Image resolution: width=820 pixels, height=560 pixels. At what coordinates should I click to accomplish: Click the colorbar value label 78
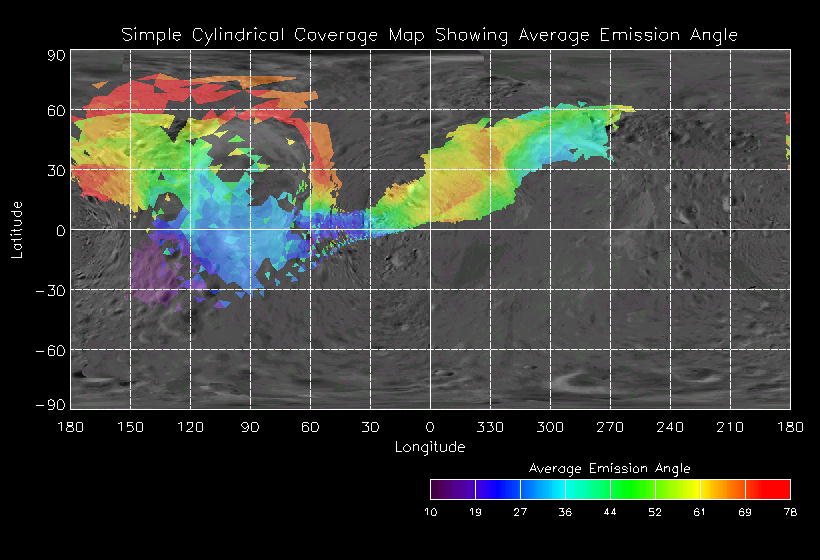[x=790, y=512]
